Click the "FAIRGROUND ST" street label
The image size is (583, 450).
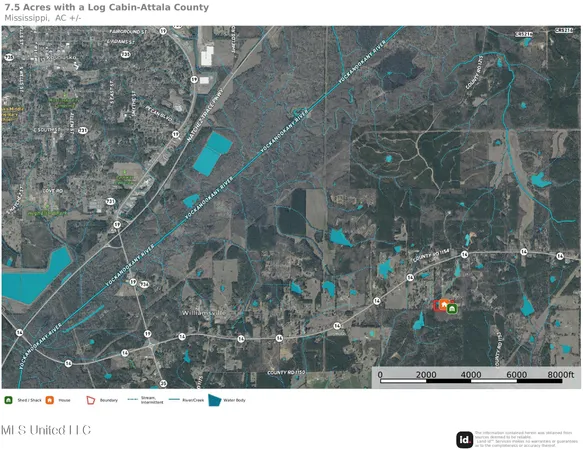(x=129, y=32)
